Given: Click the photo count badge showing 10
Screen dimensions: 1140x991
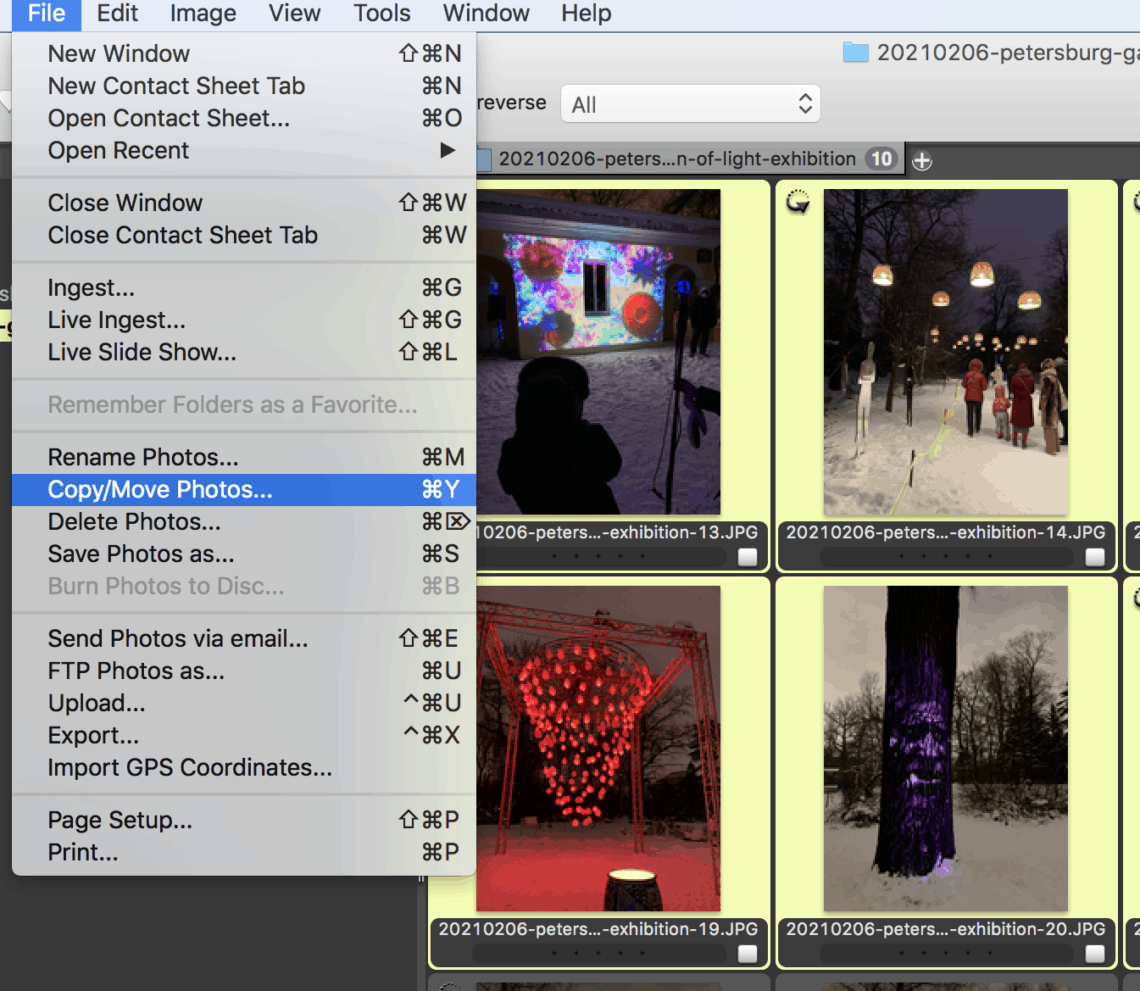Looking at the screenshot, I should click(881, 158).
